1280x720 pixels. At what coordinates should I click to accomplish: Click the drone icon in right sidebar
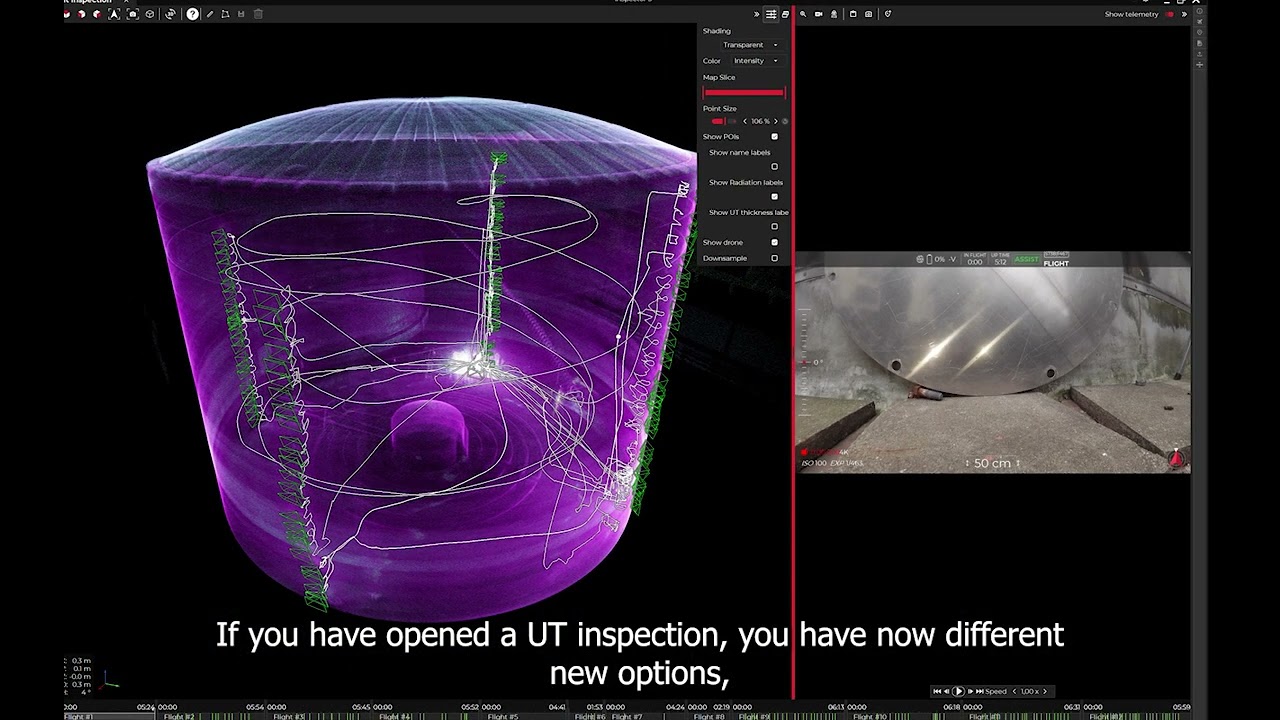tap(1199, 21)
